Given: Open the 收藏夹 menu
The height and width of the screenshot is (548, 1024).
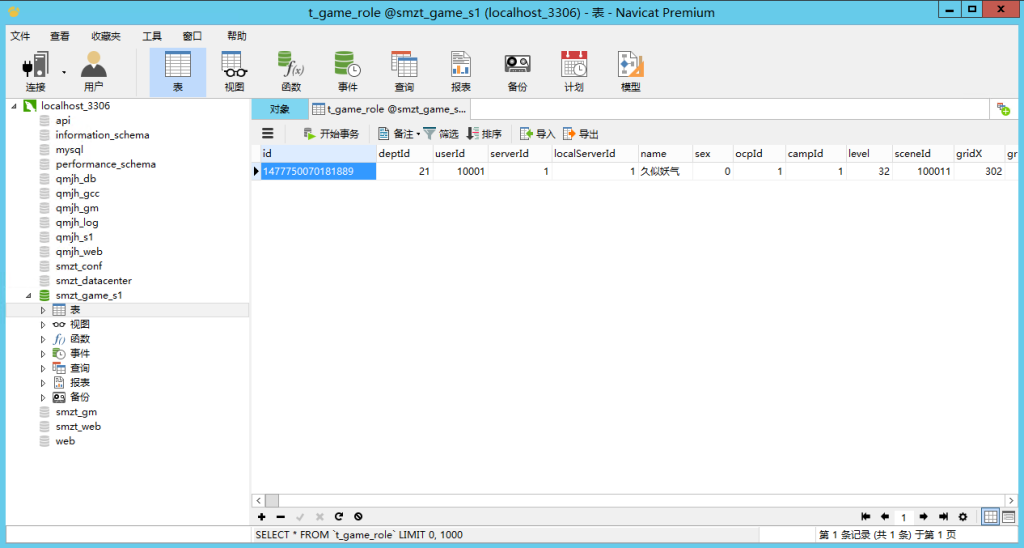Looking at the screenshot, I should pyautogui.click(x=106, y=36).
